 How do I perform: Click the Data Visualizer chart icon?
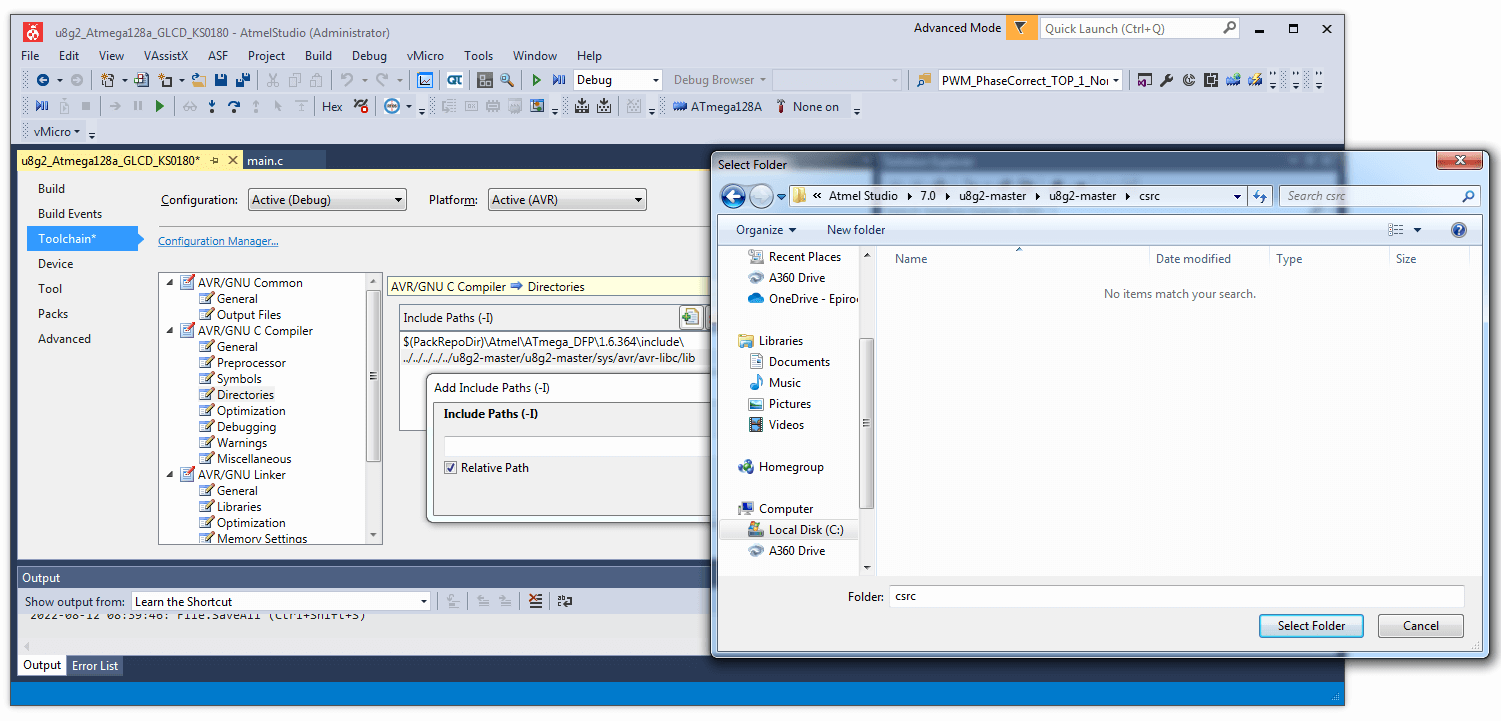click(425, 80)
